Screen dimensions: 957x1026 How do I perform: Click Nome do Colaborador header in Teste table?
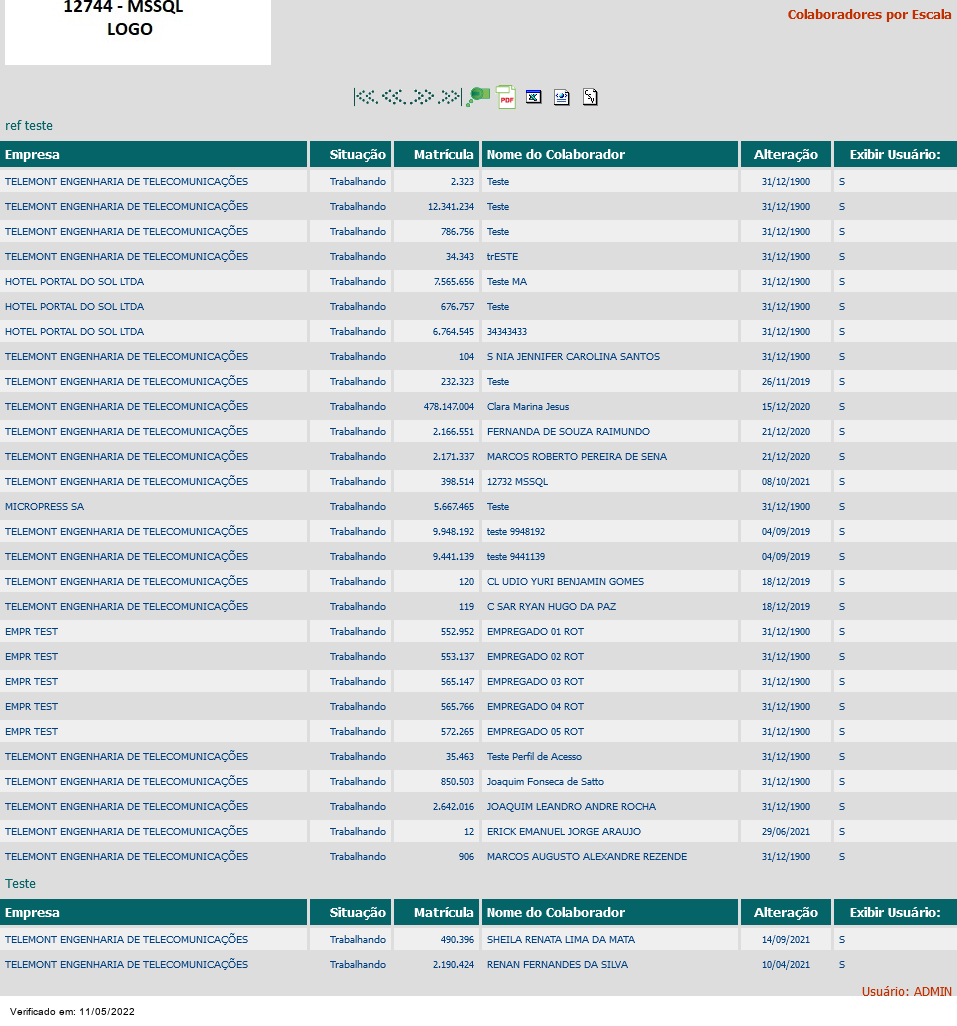(555, 912)
